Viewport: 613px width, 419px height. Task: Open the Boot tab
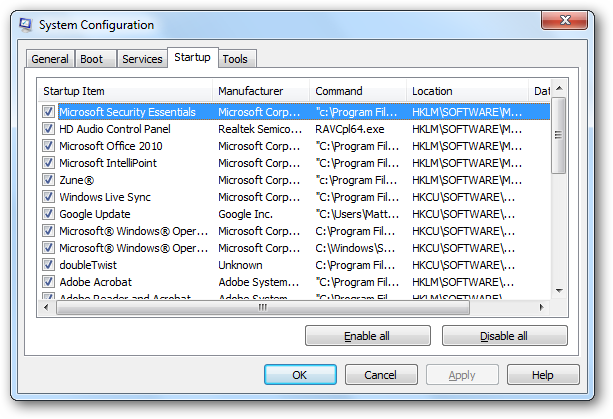click(x=95, y=59)
